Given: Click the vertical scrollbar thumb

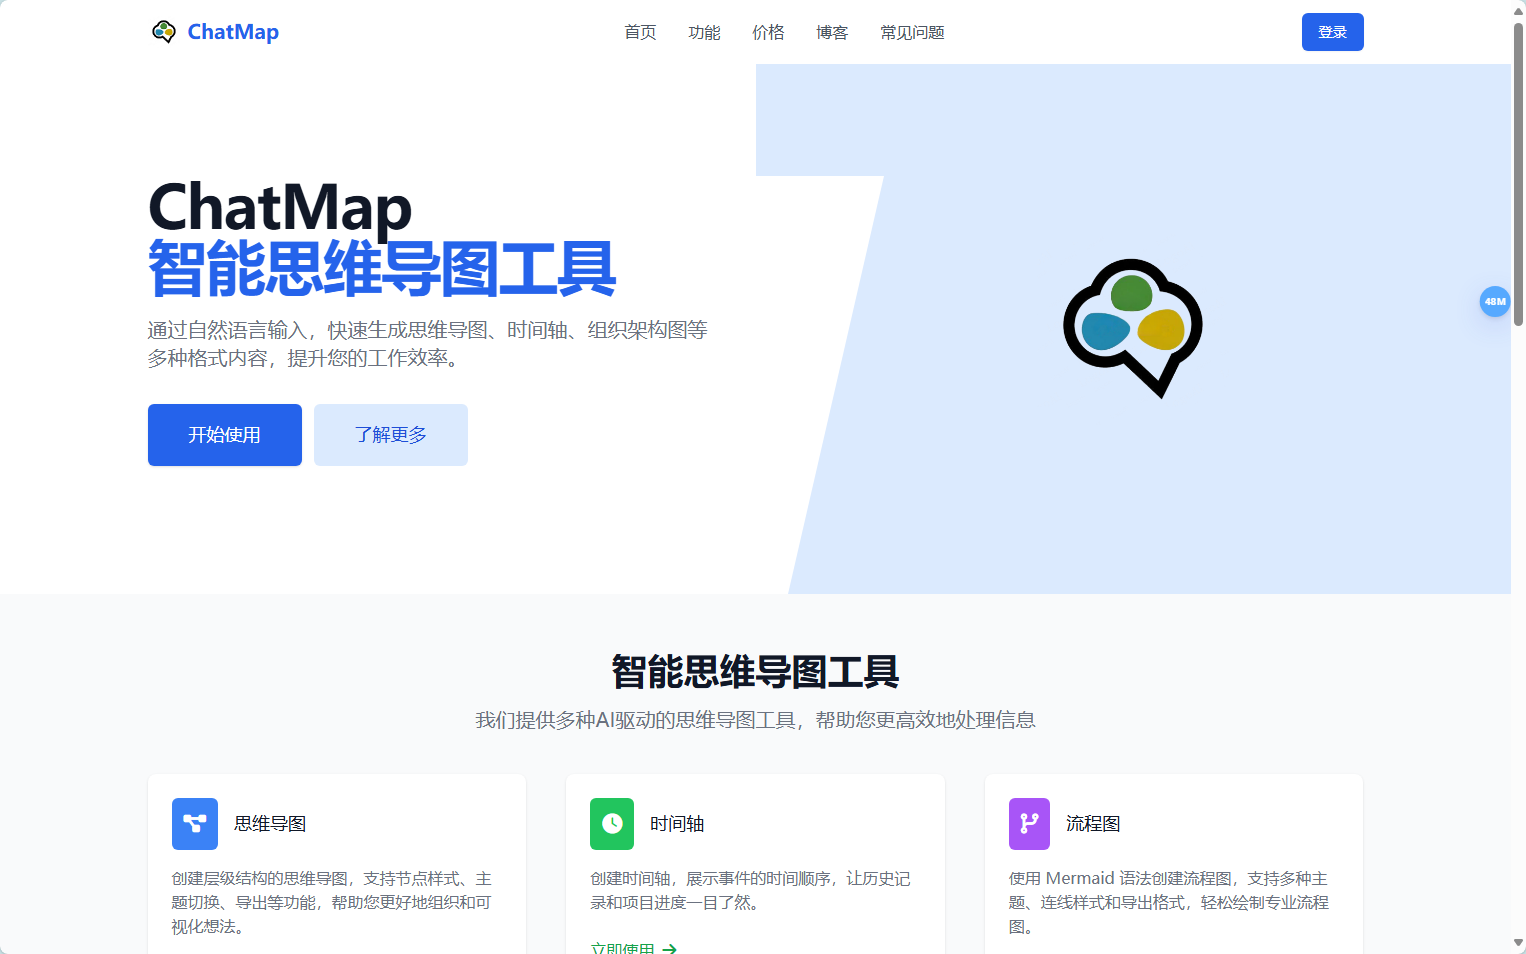Looking at the screenshot, I should [1518, 174].
